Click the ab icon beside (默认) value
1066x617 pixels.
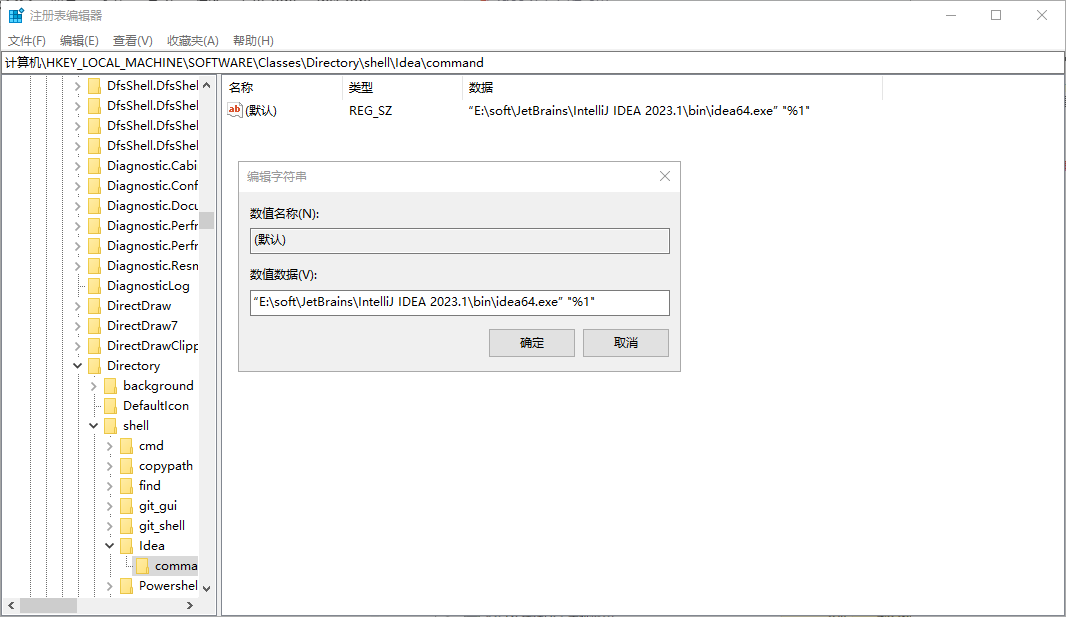point(232,110)
